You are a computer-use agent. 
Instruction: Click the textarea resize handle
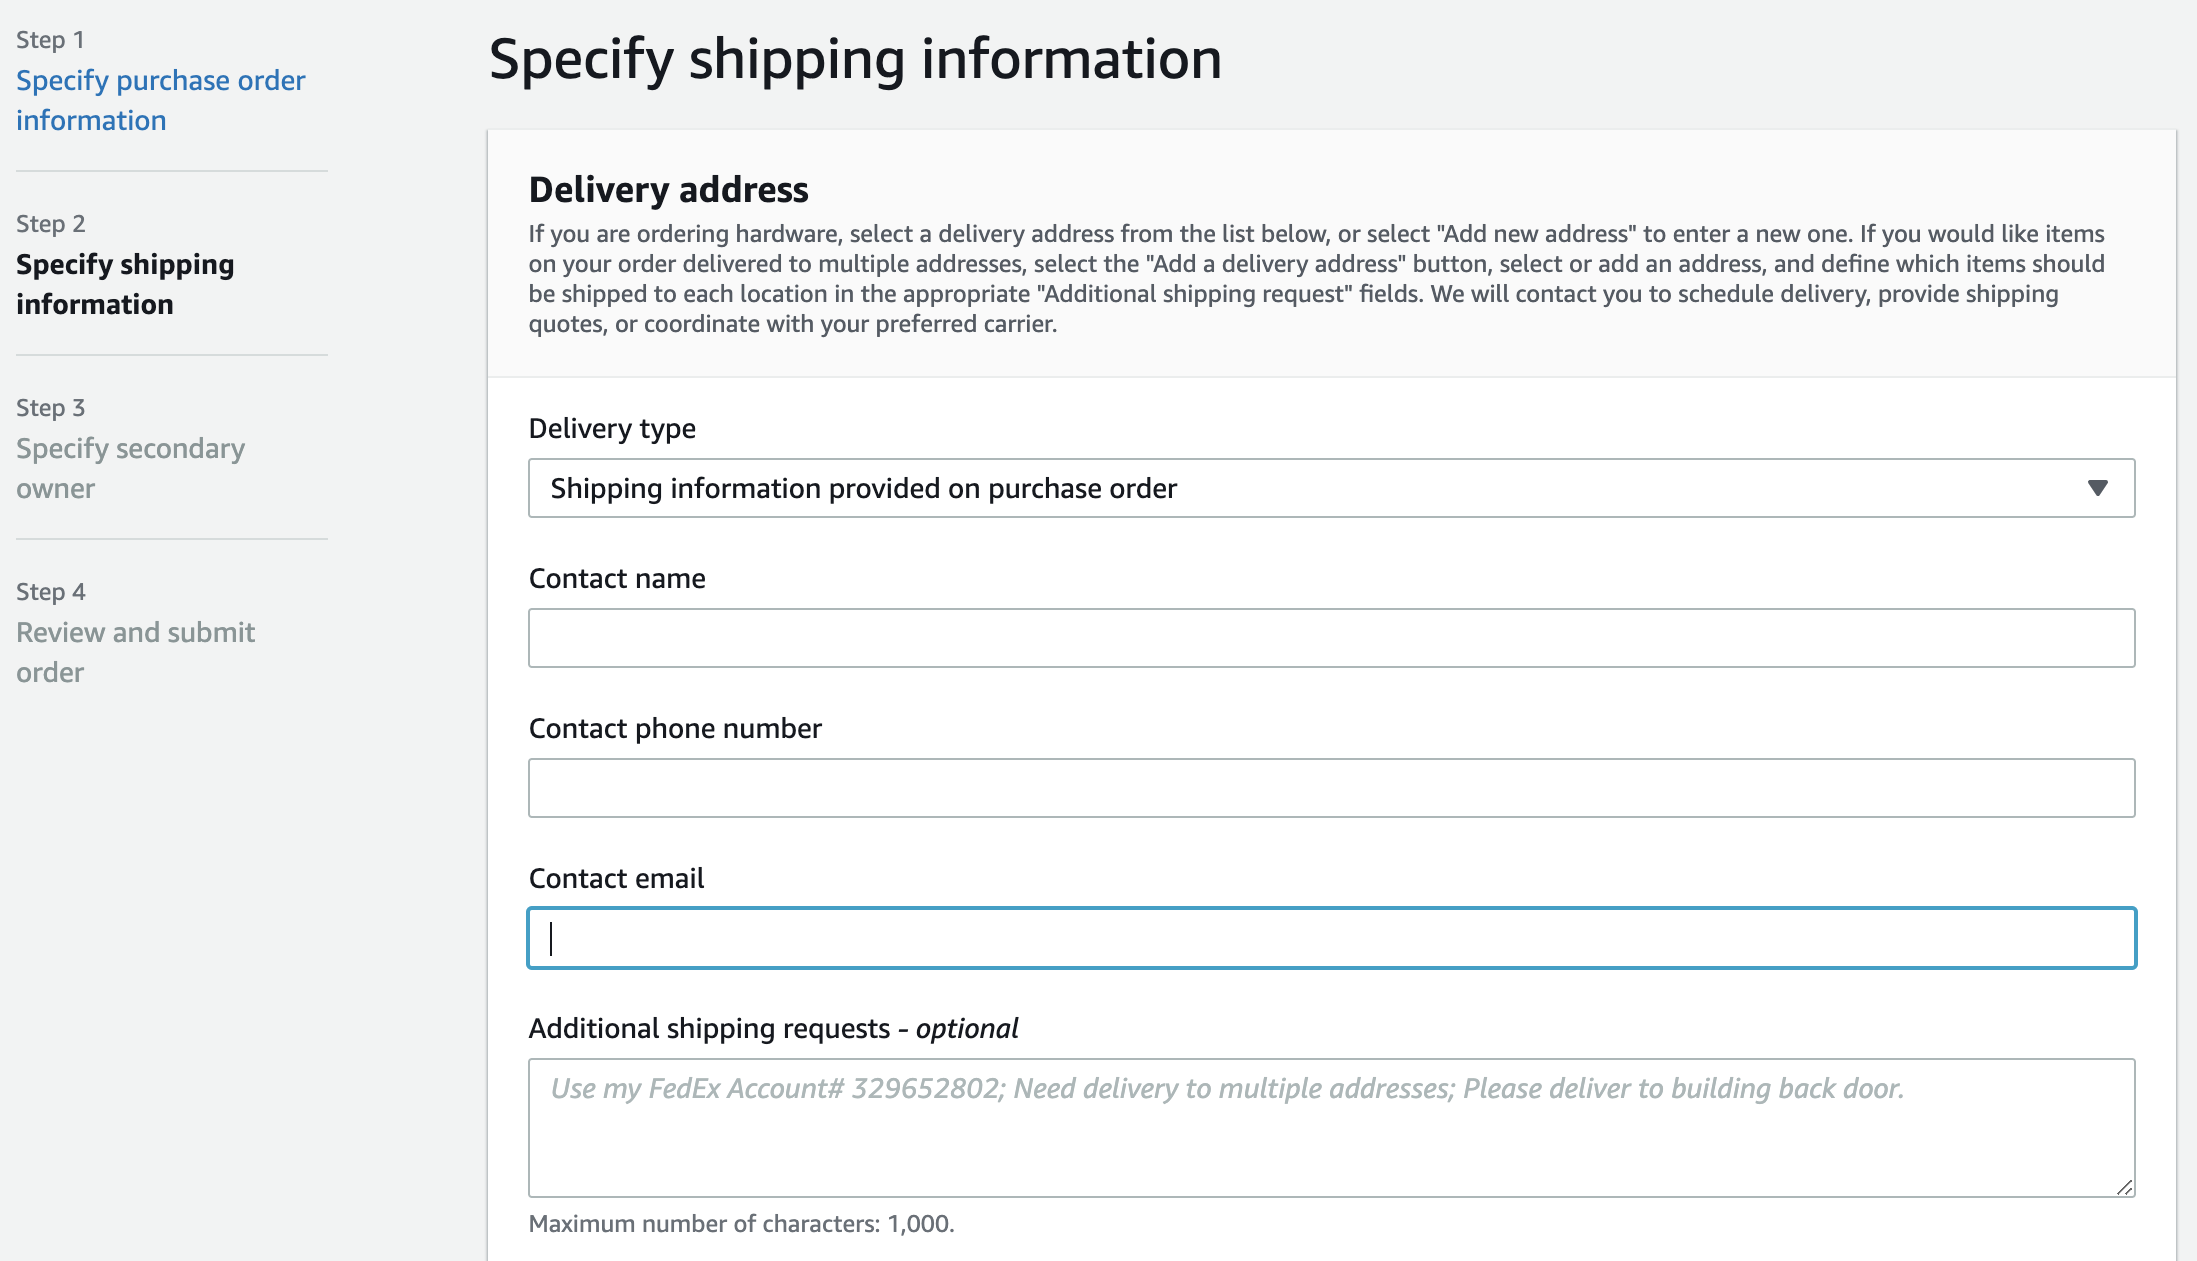[2123, 1188]
